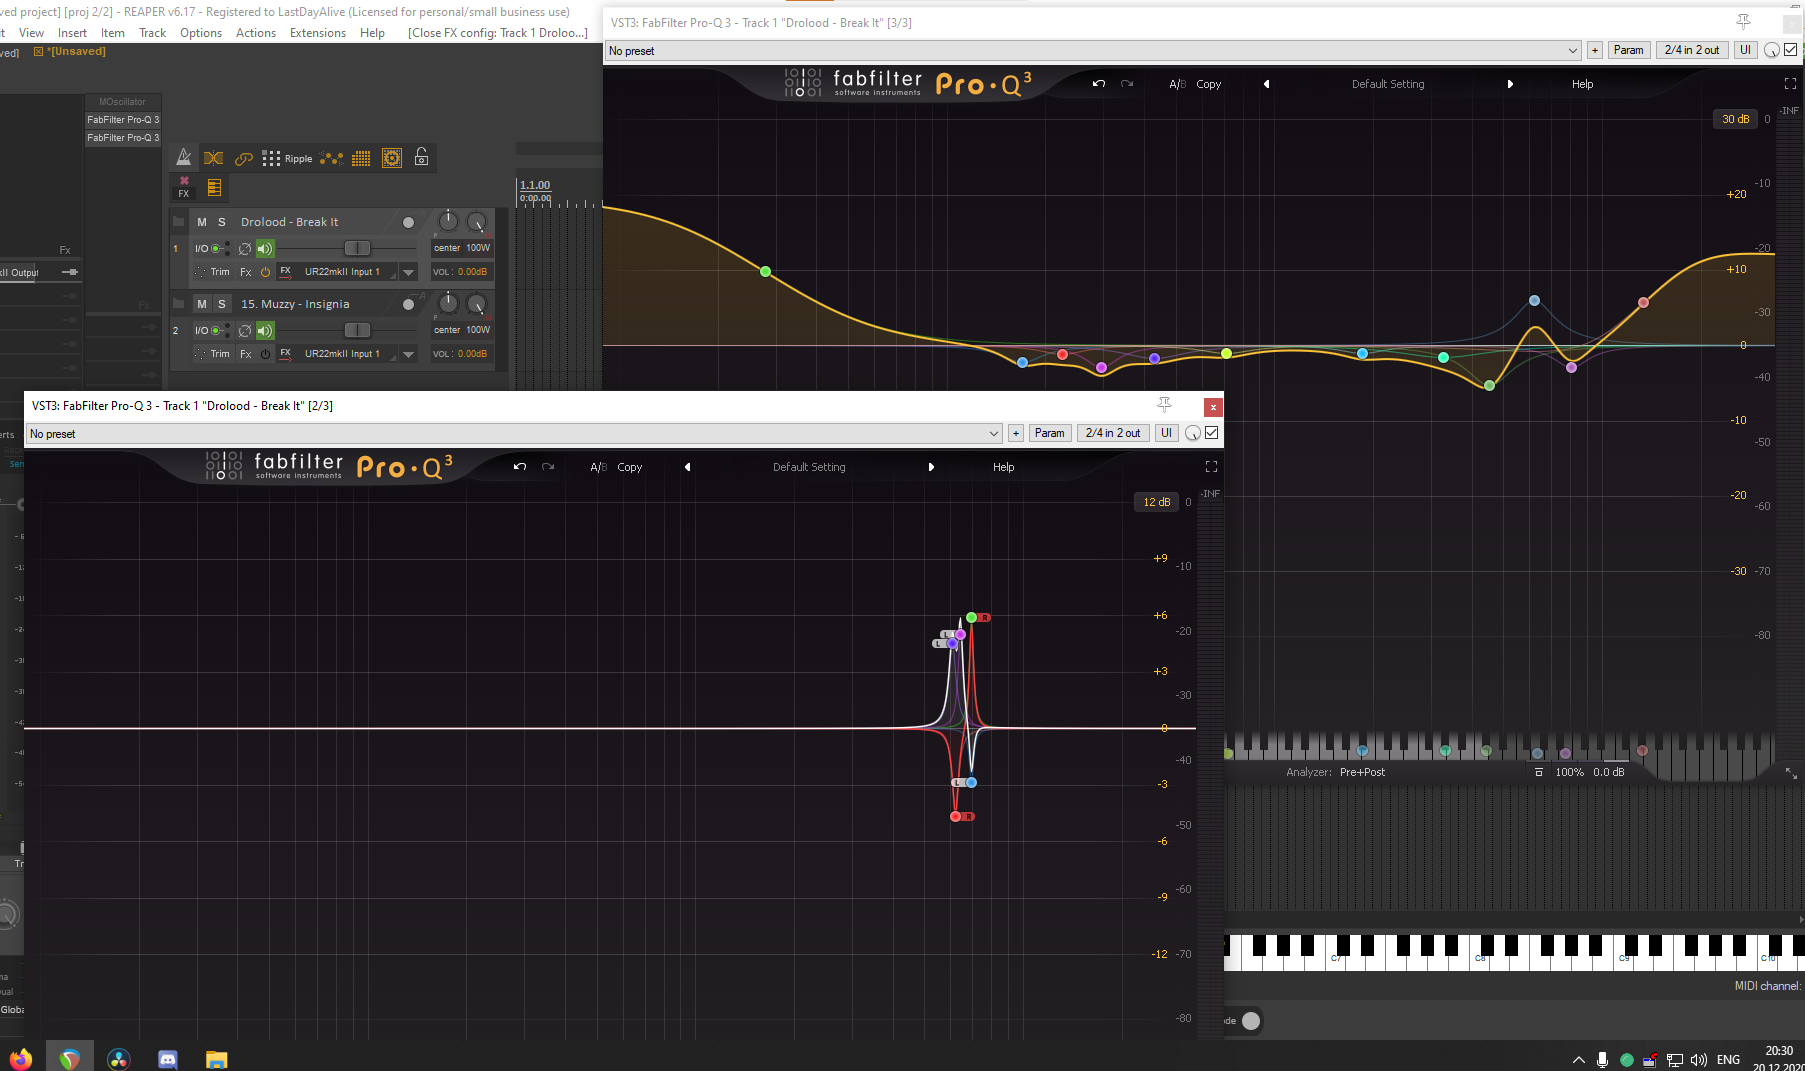Mute the 15. Muzzy - Insignia track
Screen dimensions: 1805x1071
(x=202, y=304)
